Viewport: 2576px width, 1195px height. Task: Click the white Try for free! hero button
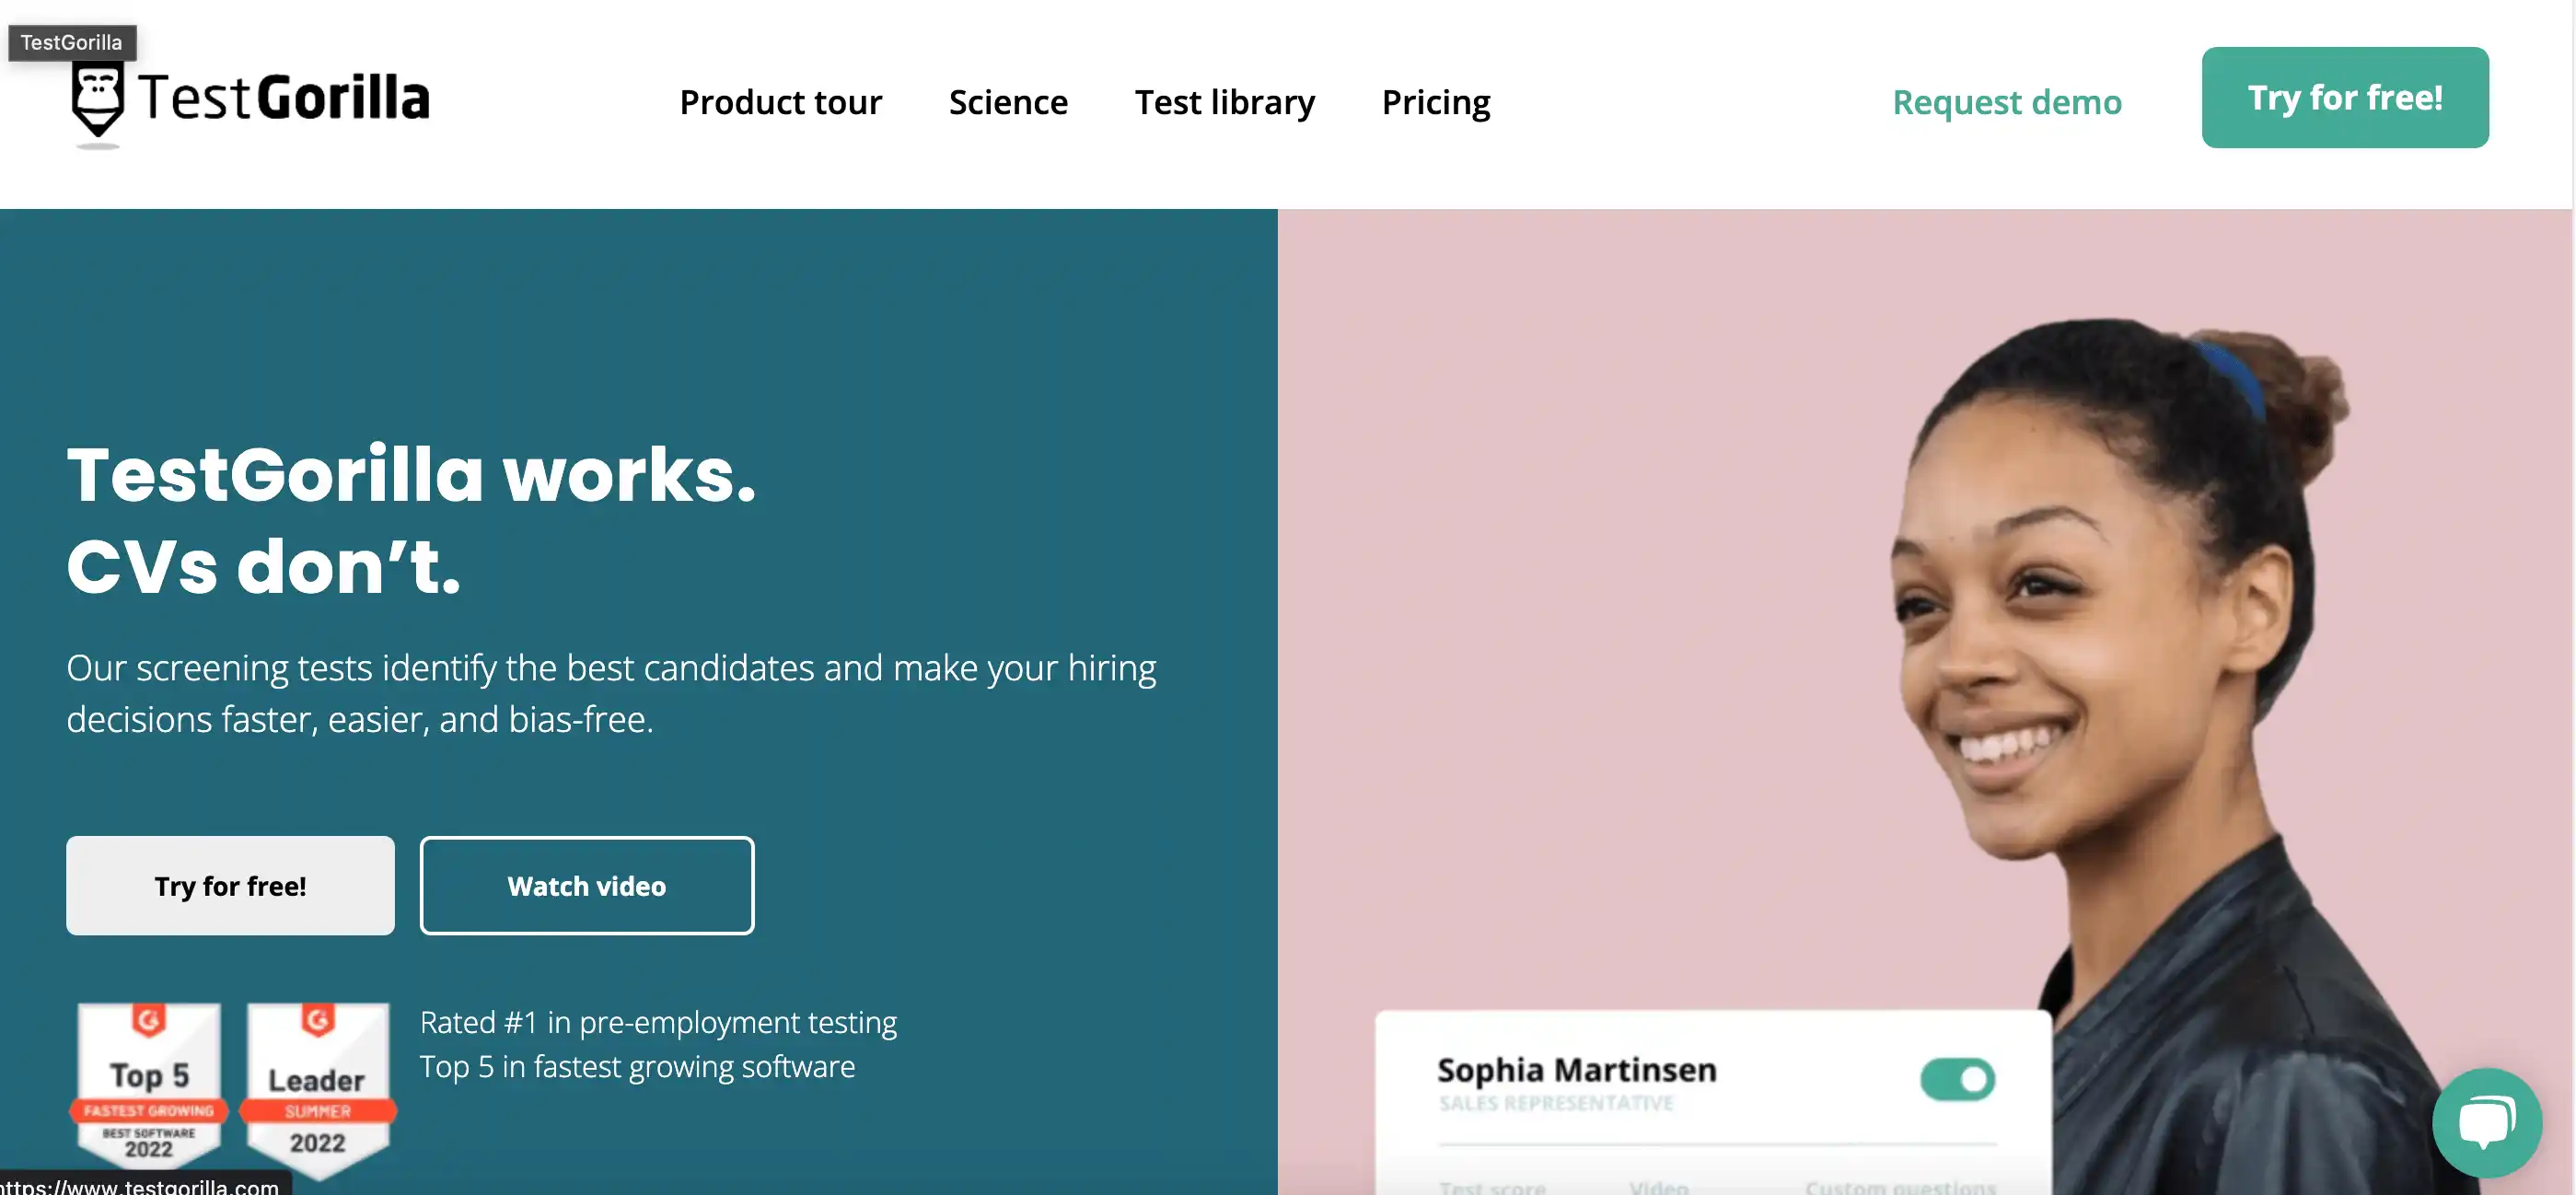click(x=230, y=886)
